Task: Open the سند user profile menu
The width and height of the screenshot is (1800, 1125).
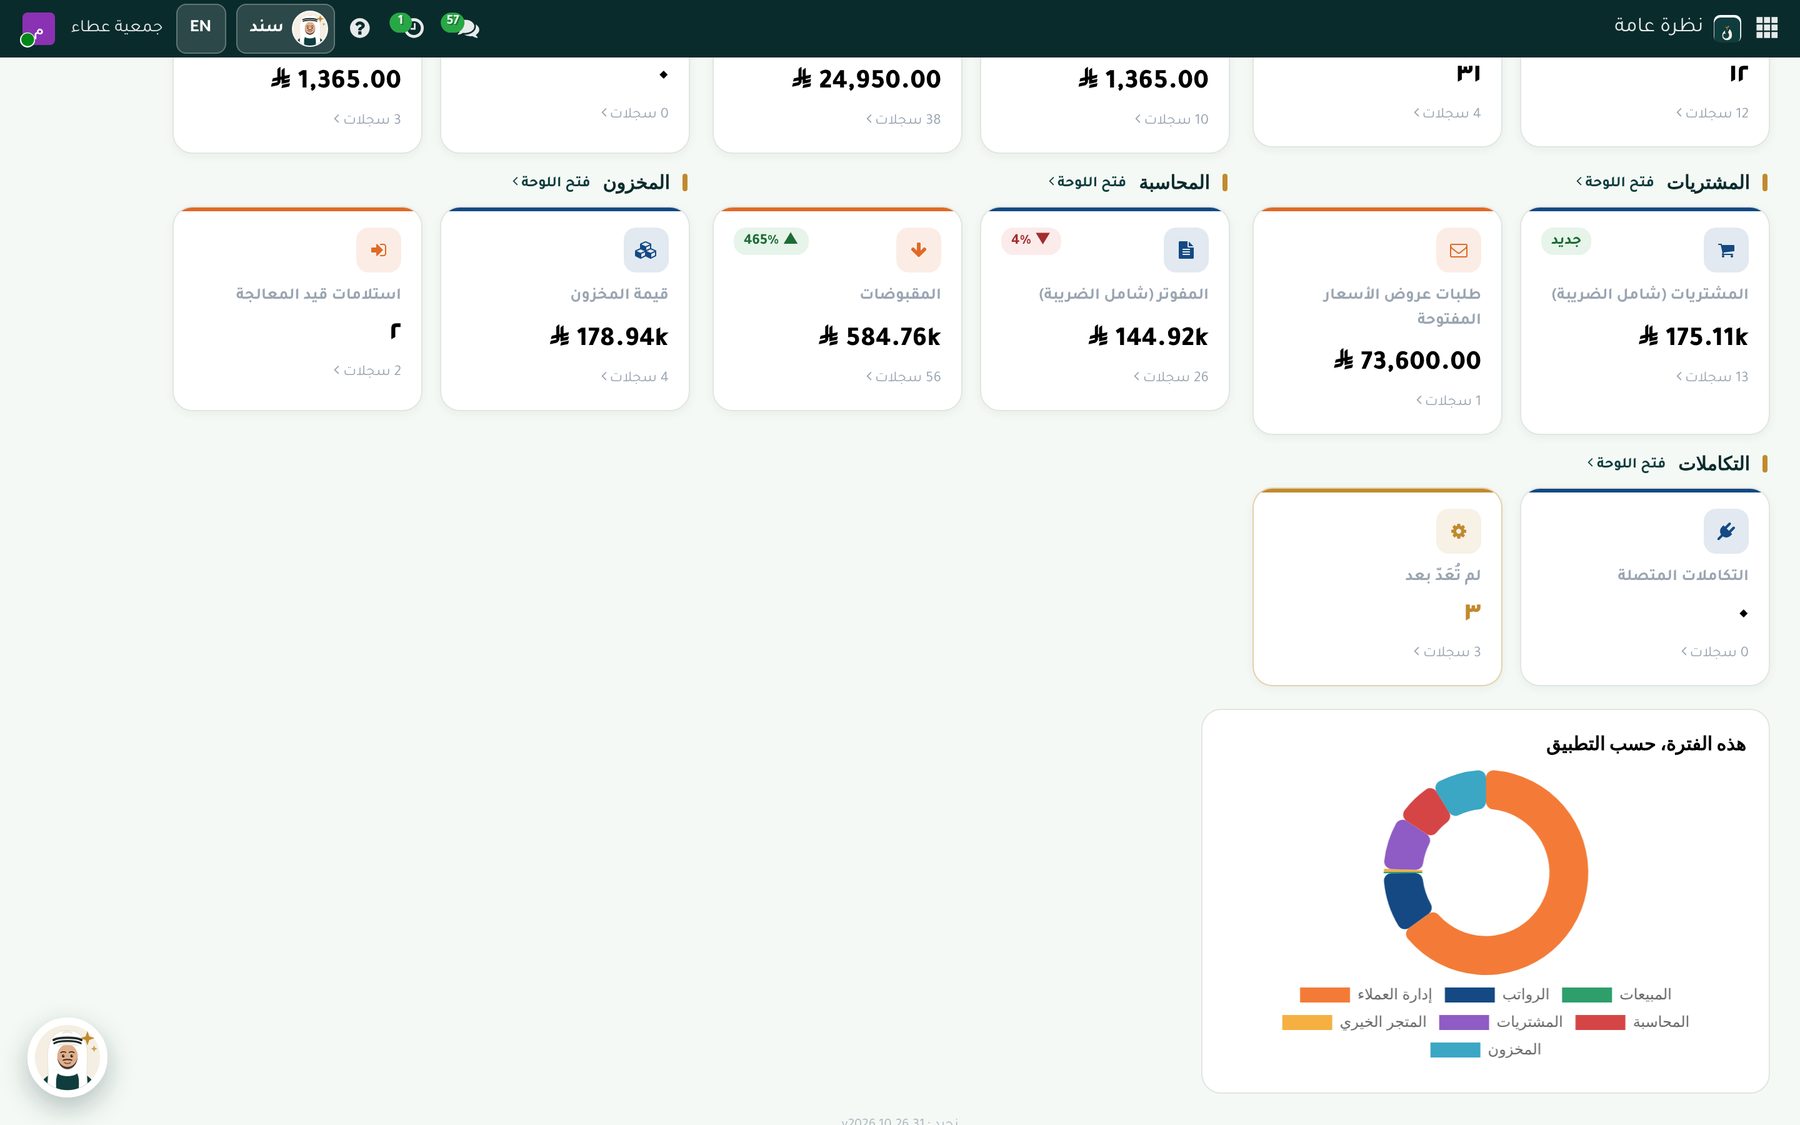Action: (285, 28)
